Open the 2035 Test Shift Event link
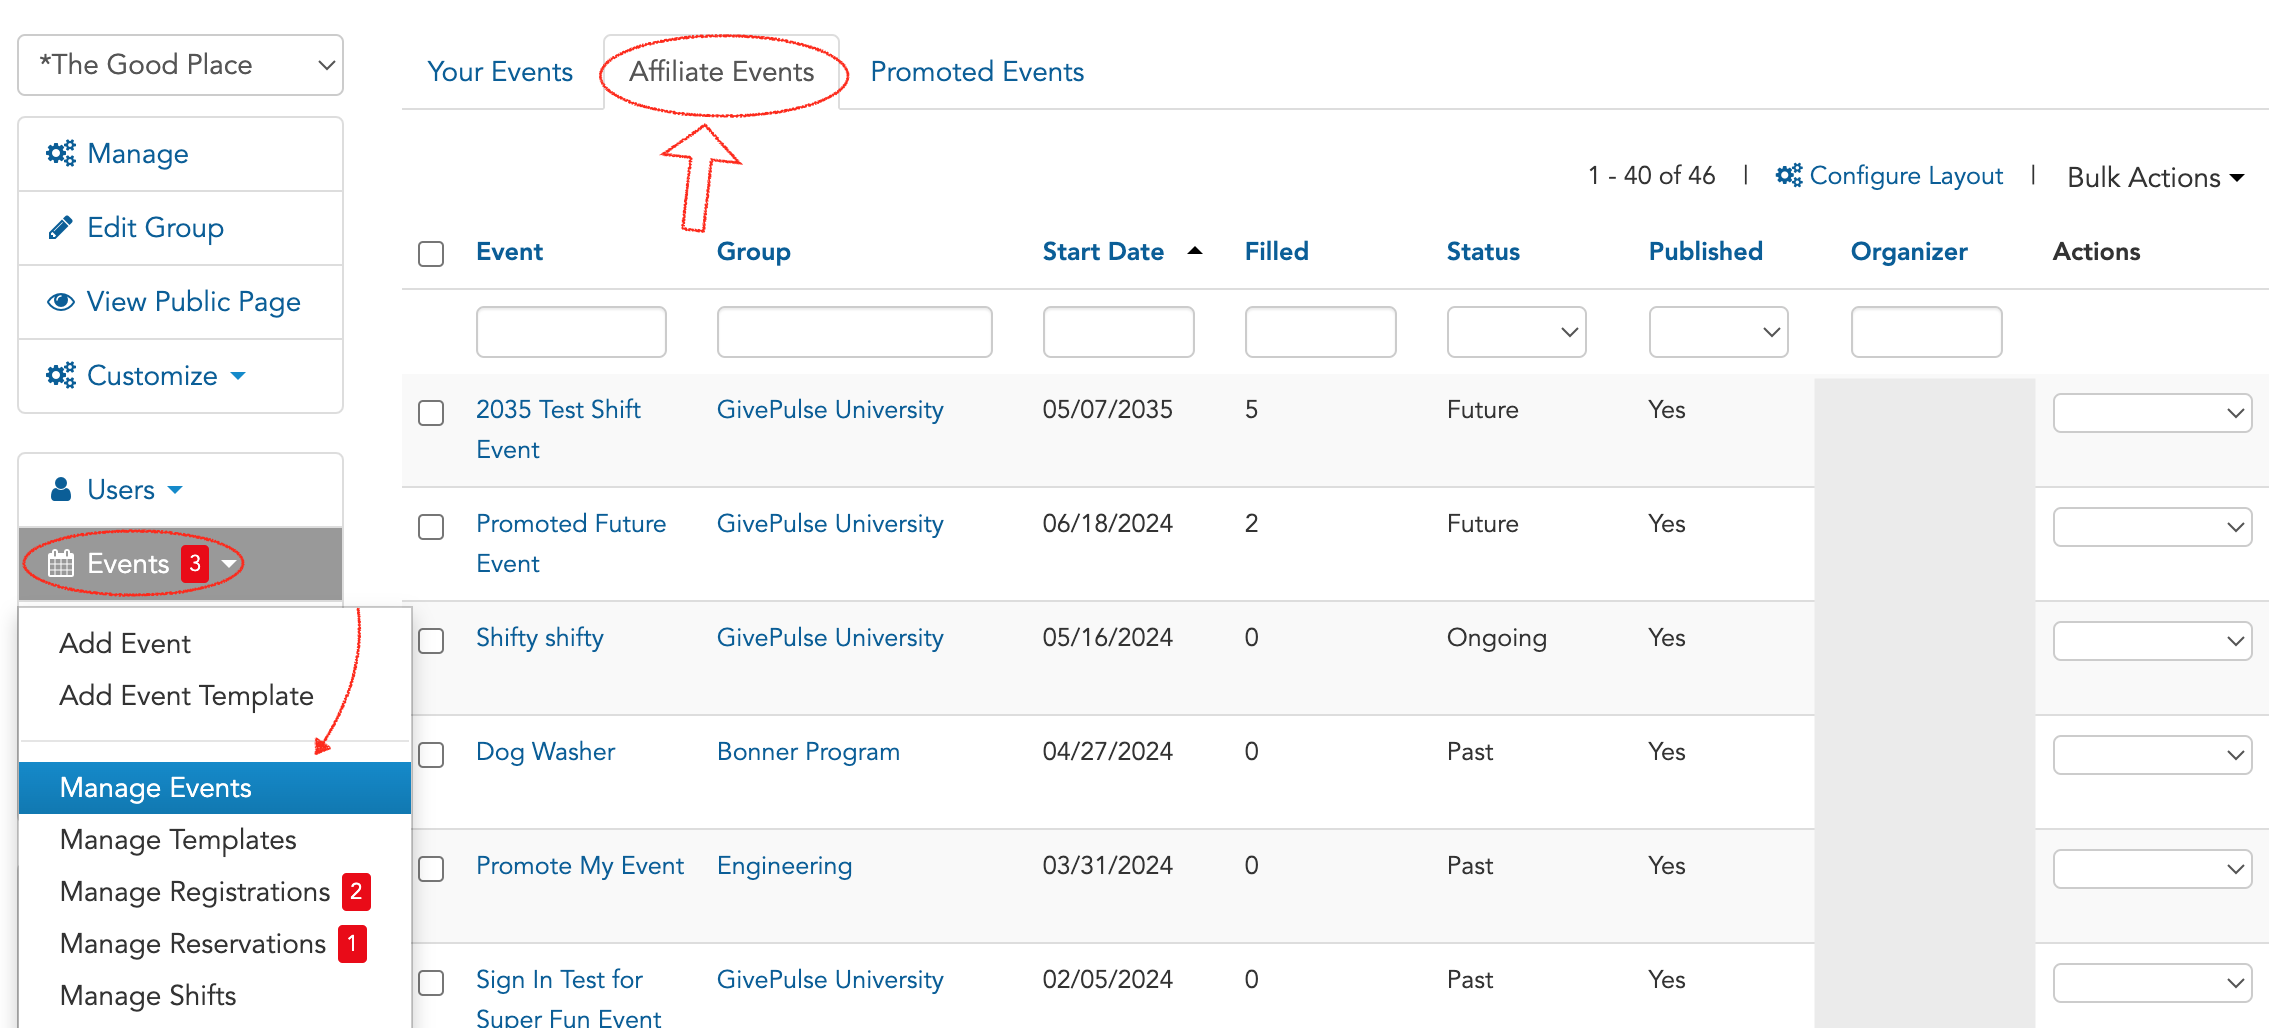Screen dimensions: 2296x1028 click(558, 429)
